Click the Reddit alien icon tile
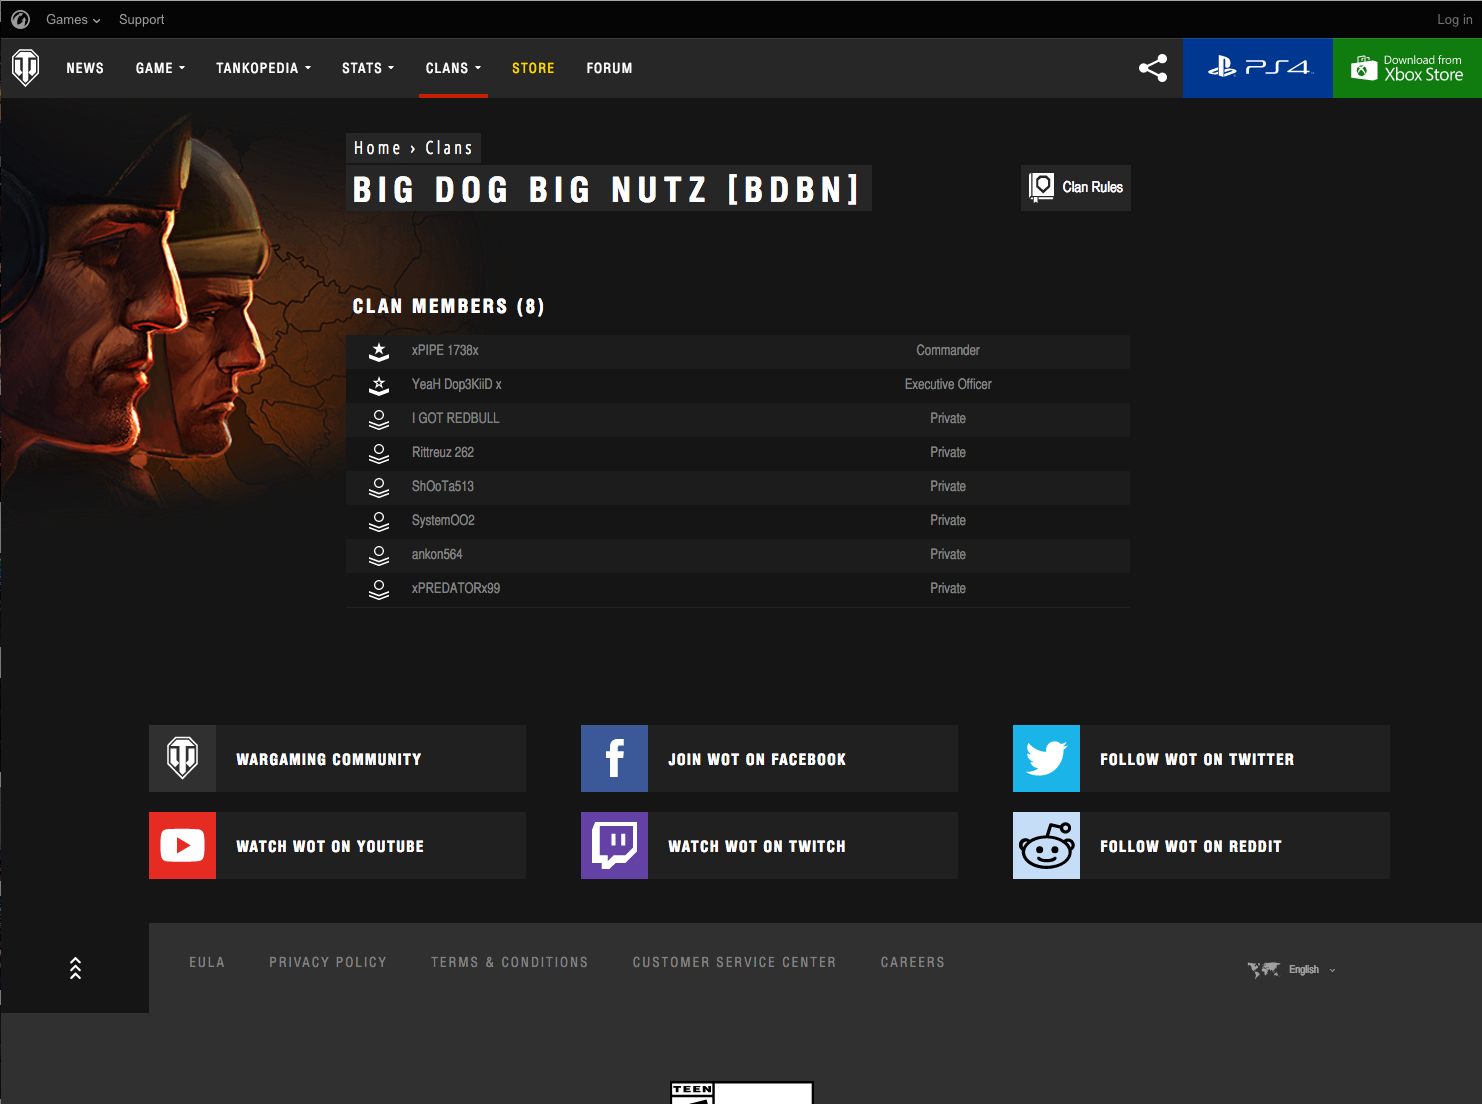The width and height of the screenshot is (1482, 1104). (x=1046, y=845)
